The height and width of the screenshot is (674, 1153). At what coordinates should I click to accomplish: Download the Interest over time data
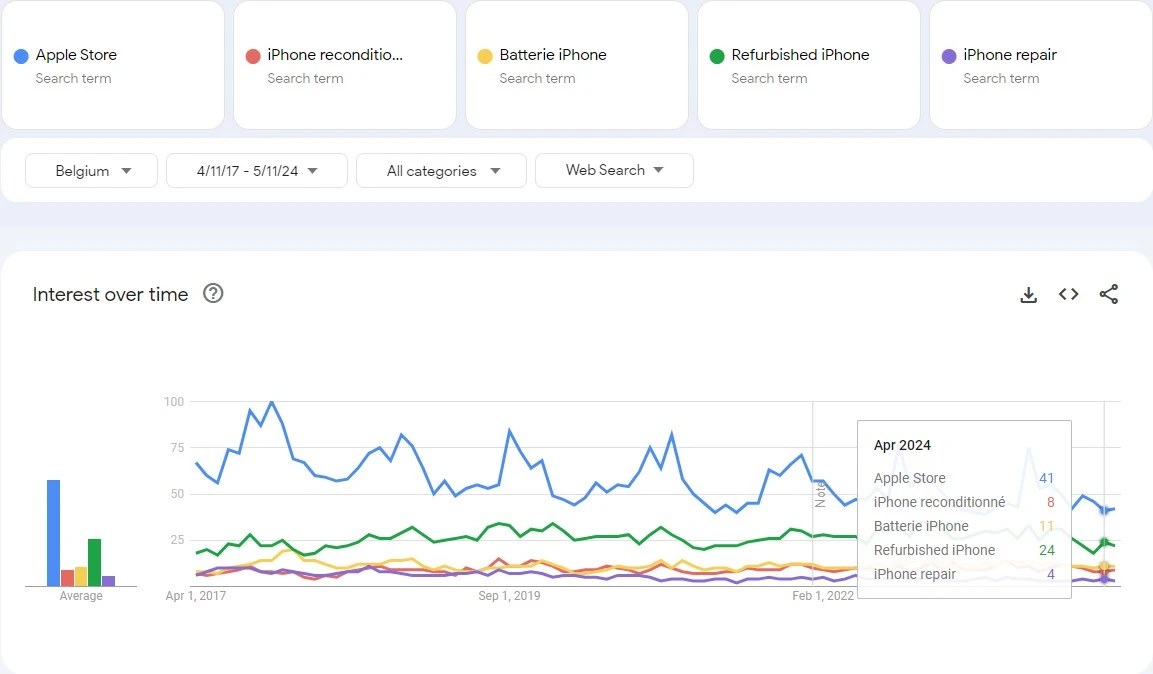[x=1028, y=295]
